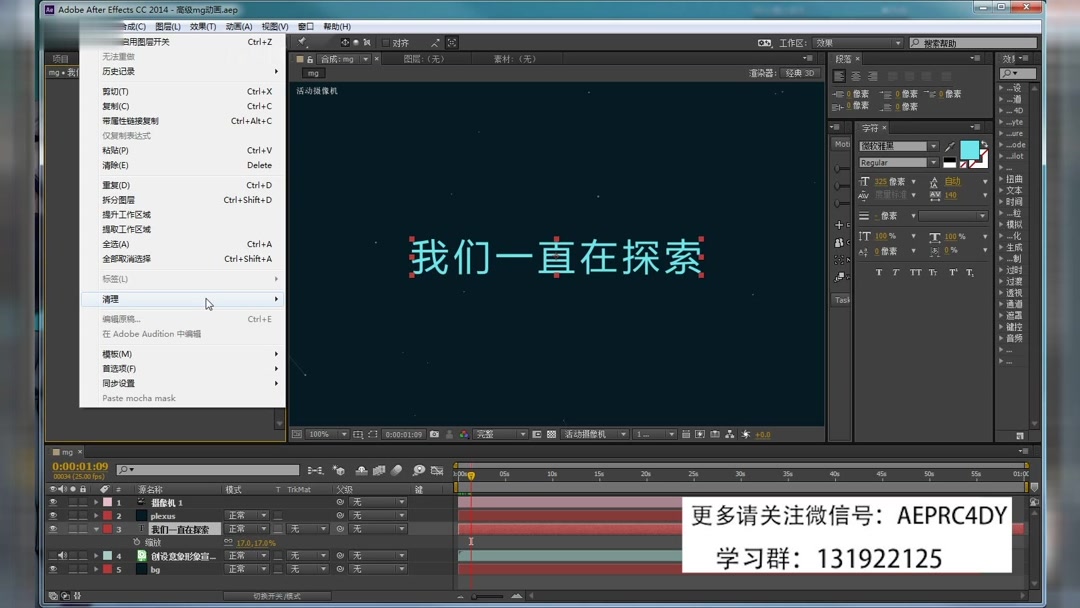Click the eyedropper in the Character panel

950,146
